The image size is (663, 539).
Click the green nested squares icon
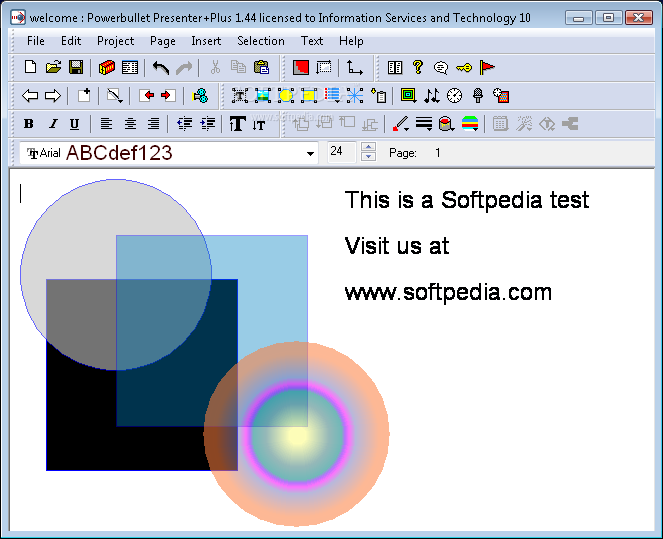pos(408,95)
